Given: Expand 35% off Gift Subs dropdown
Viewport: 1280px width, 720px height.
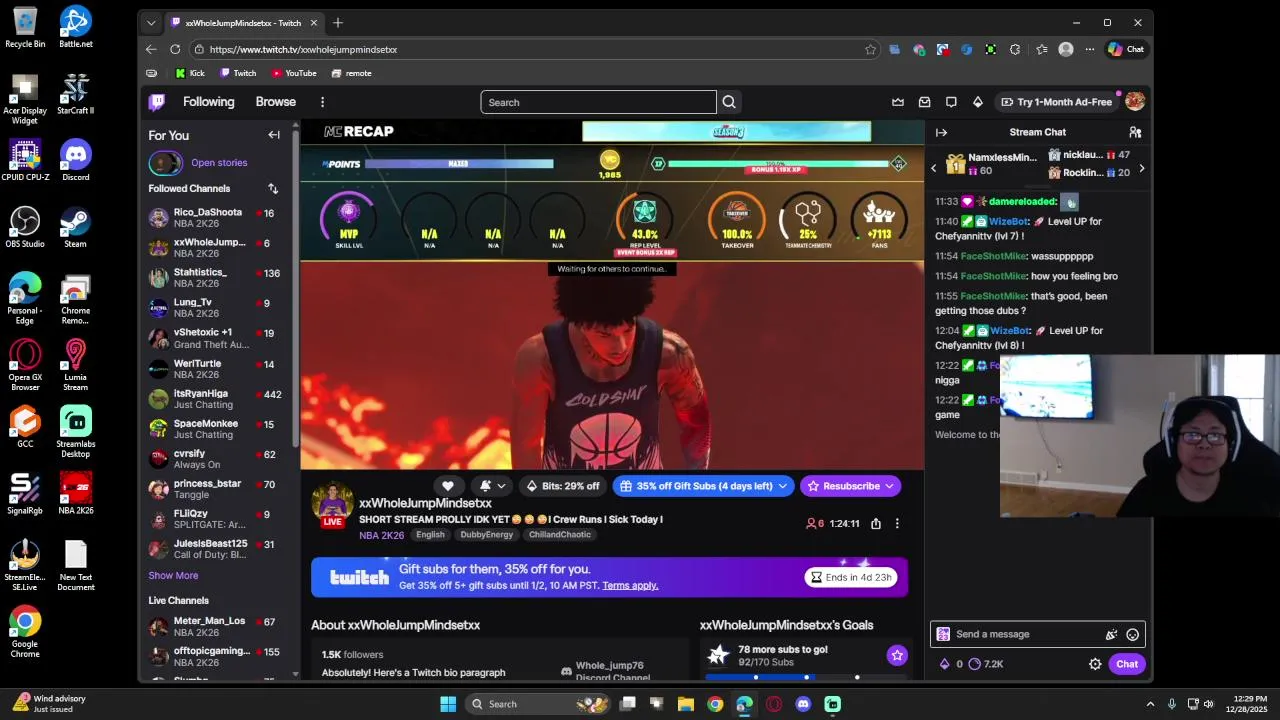Looking at the screenshot, I should tap(782, 486).
